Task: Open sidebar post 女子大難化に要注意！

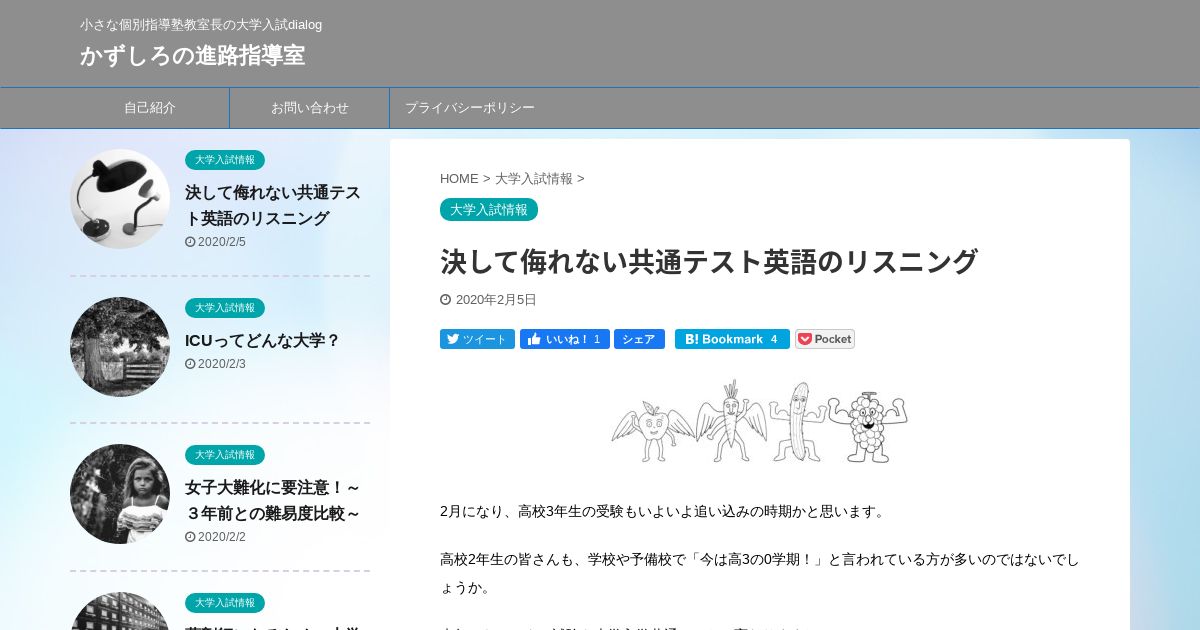Action: (273, 500)
